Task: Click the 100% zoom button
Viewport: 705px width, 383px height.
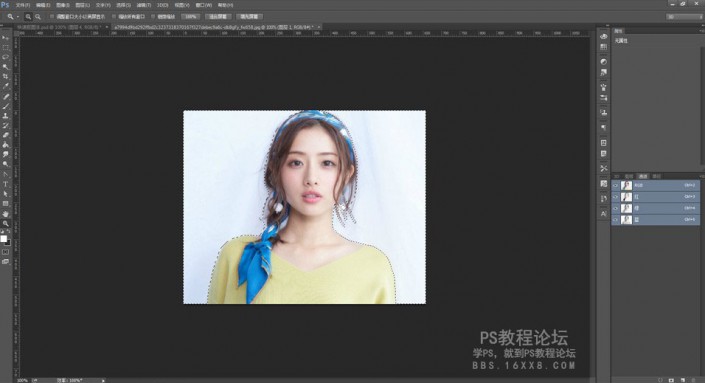Action: pyautogui.click(x=191, y=17)
